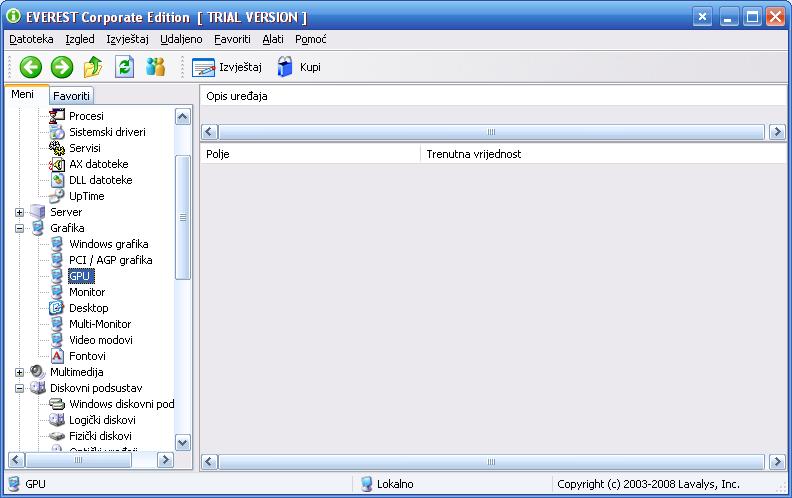Screen dimensions: 792x498
Task: Click tree panel horizontal scroll left arrow
Action: click(16, 460)
